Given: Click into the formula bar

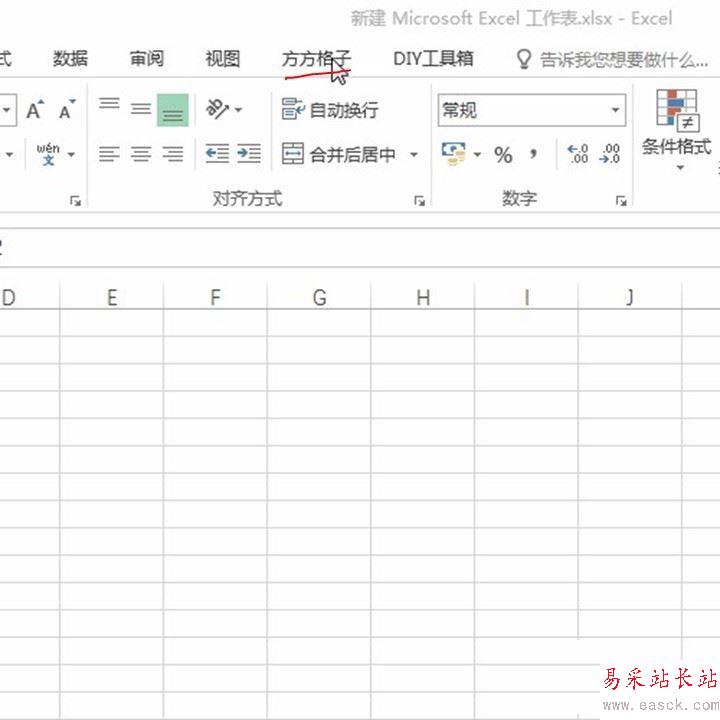Looking at the screenshot, I should pyautogui.click(x=360, y=248).
